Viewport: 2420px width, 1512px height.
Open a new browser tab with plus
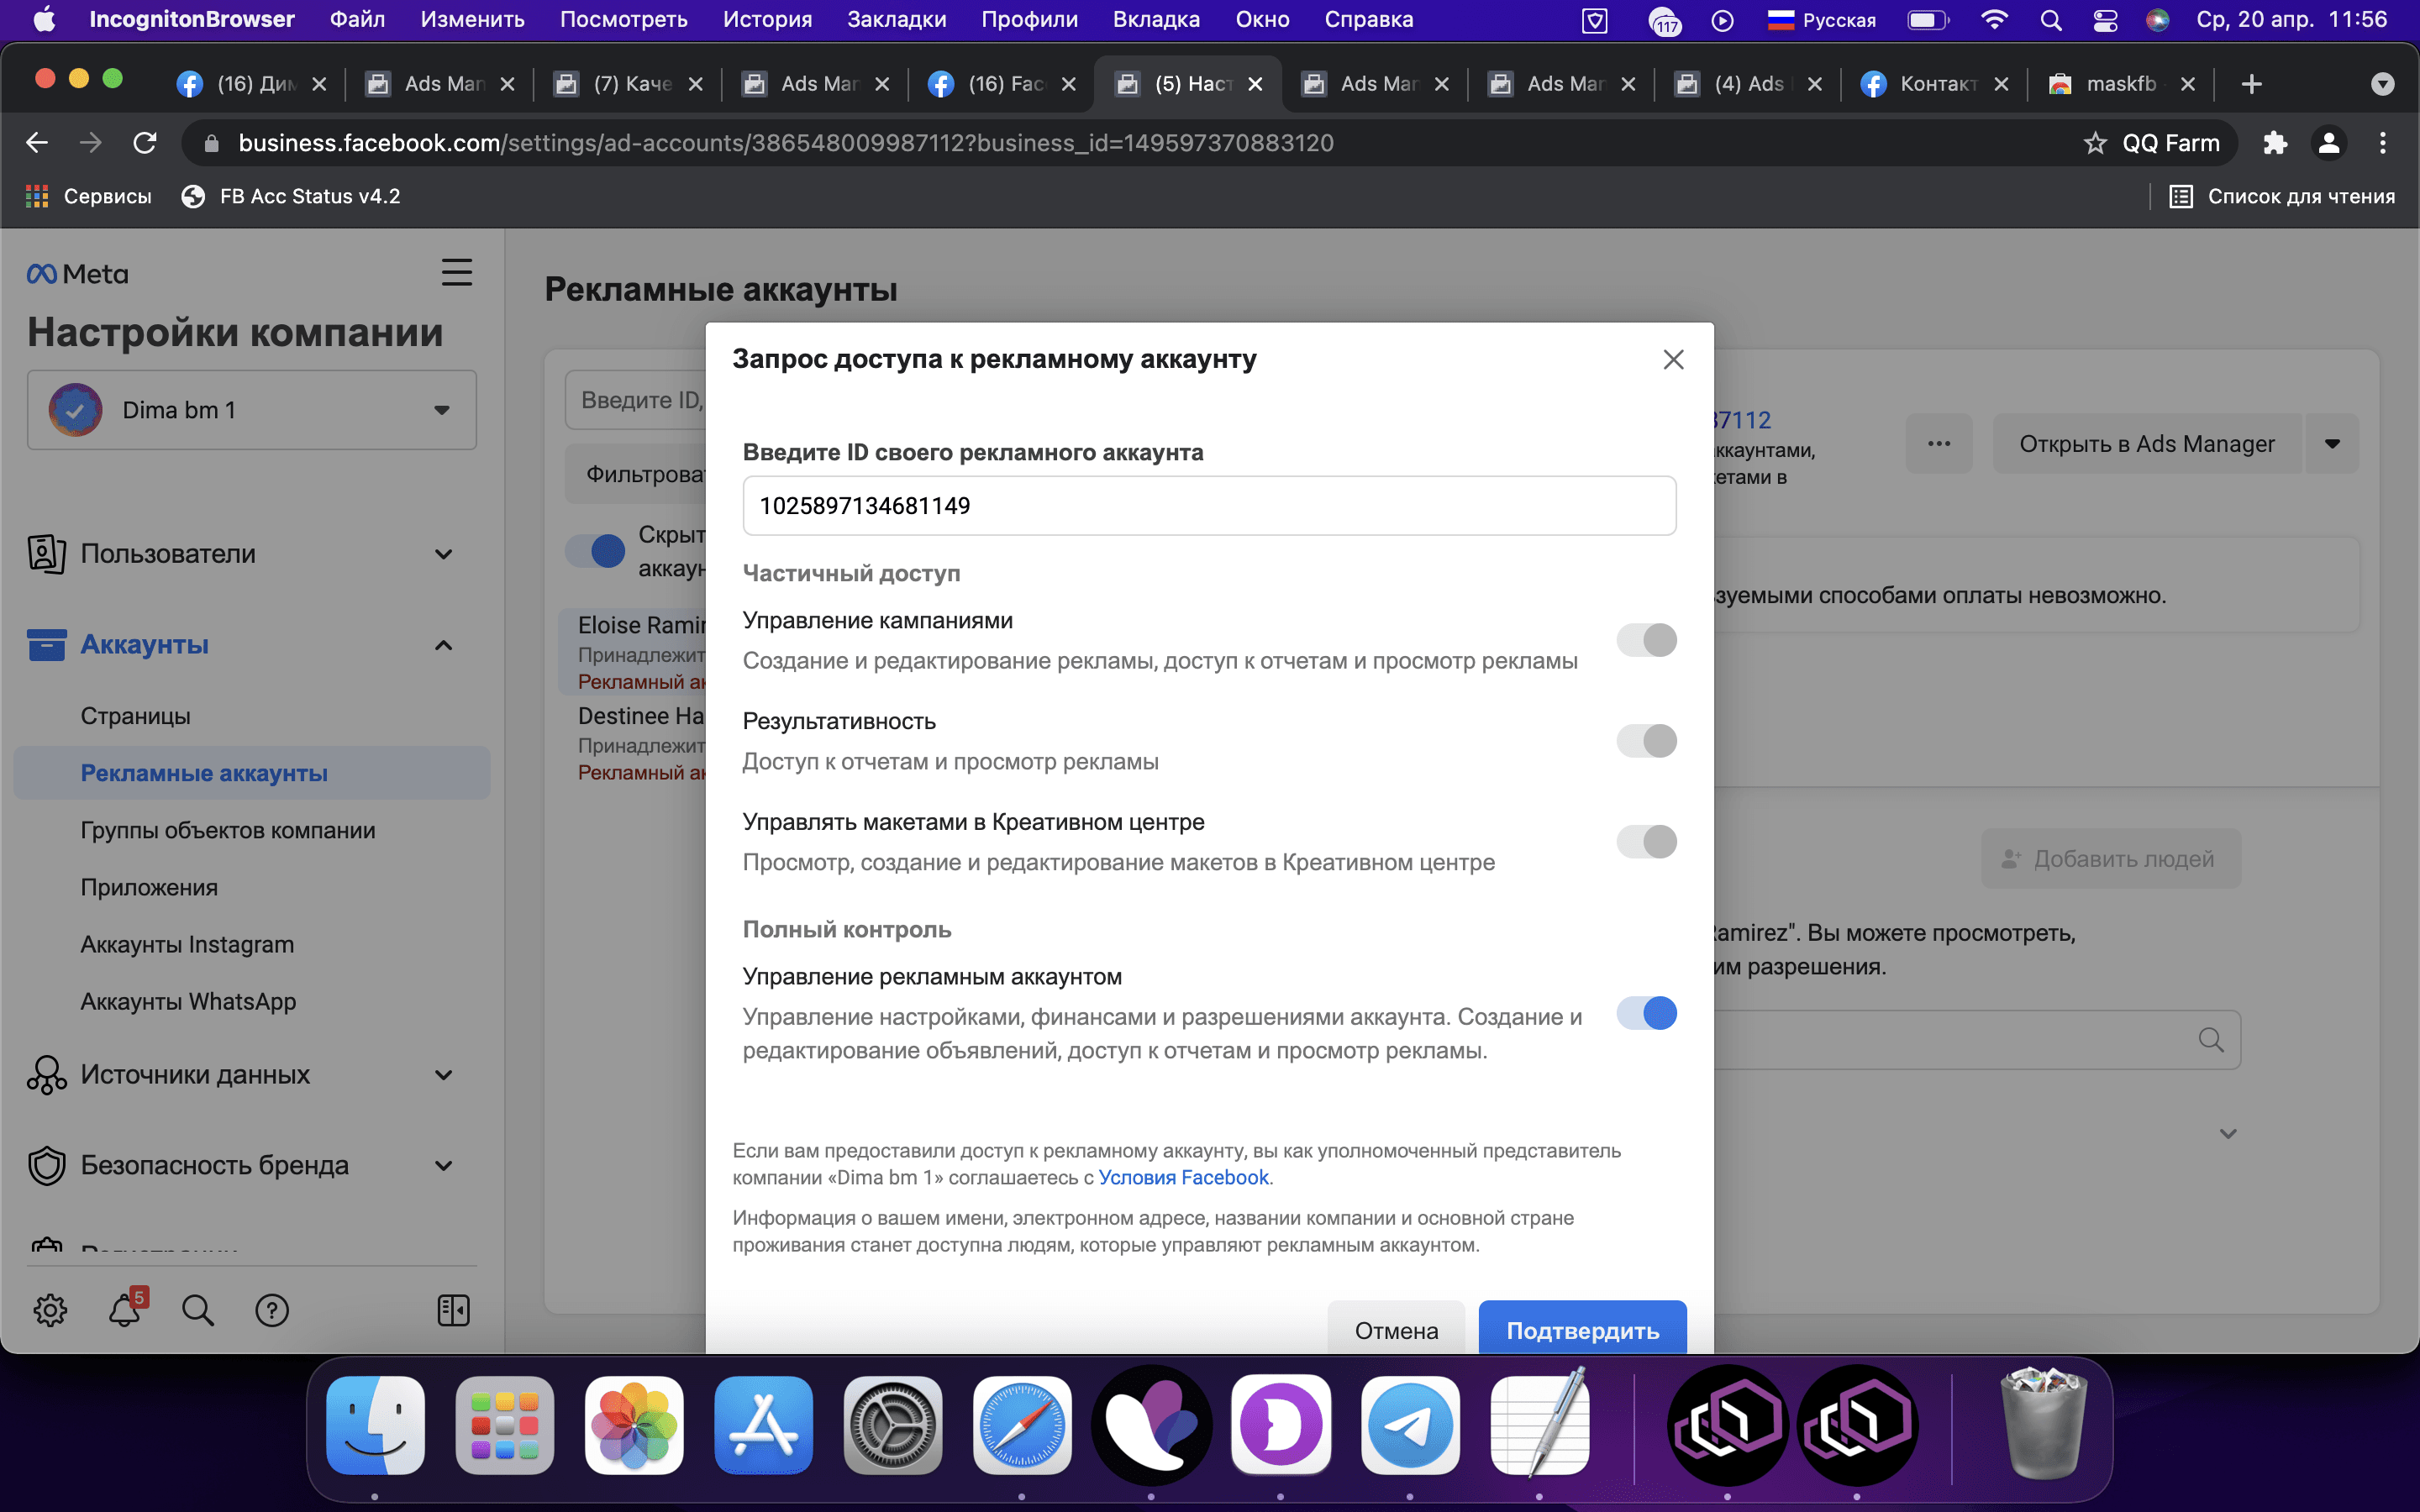pyautogui.click(x=2252, y=84)
